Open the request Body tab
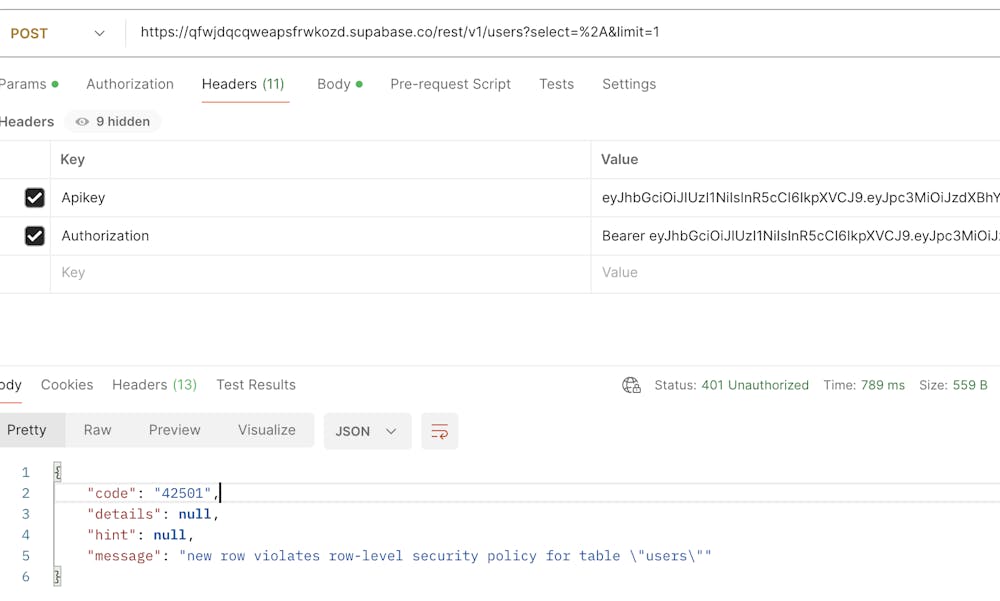Screen dimensions: 1000x601 pos(339,84)
